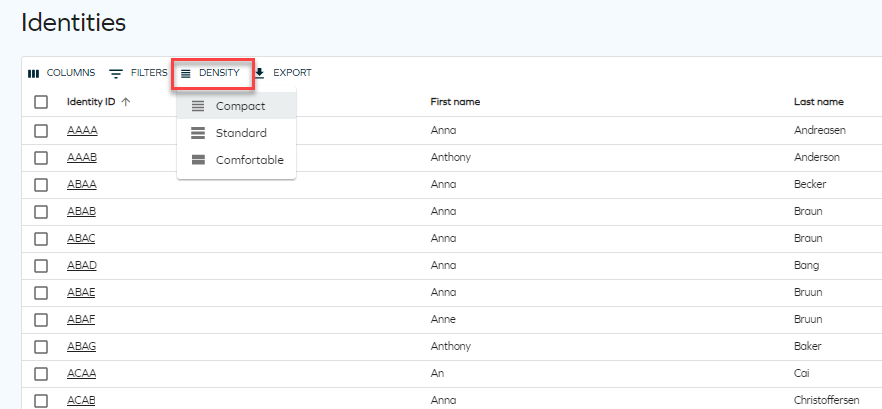Tick the checkbox for ACAA row
Screen dimensions: 882x409
pyautogui.click(x=40, y=374)
